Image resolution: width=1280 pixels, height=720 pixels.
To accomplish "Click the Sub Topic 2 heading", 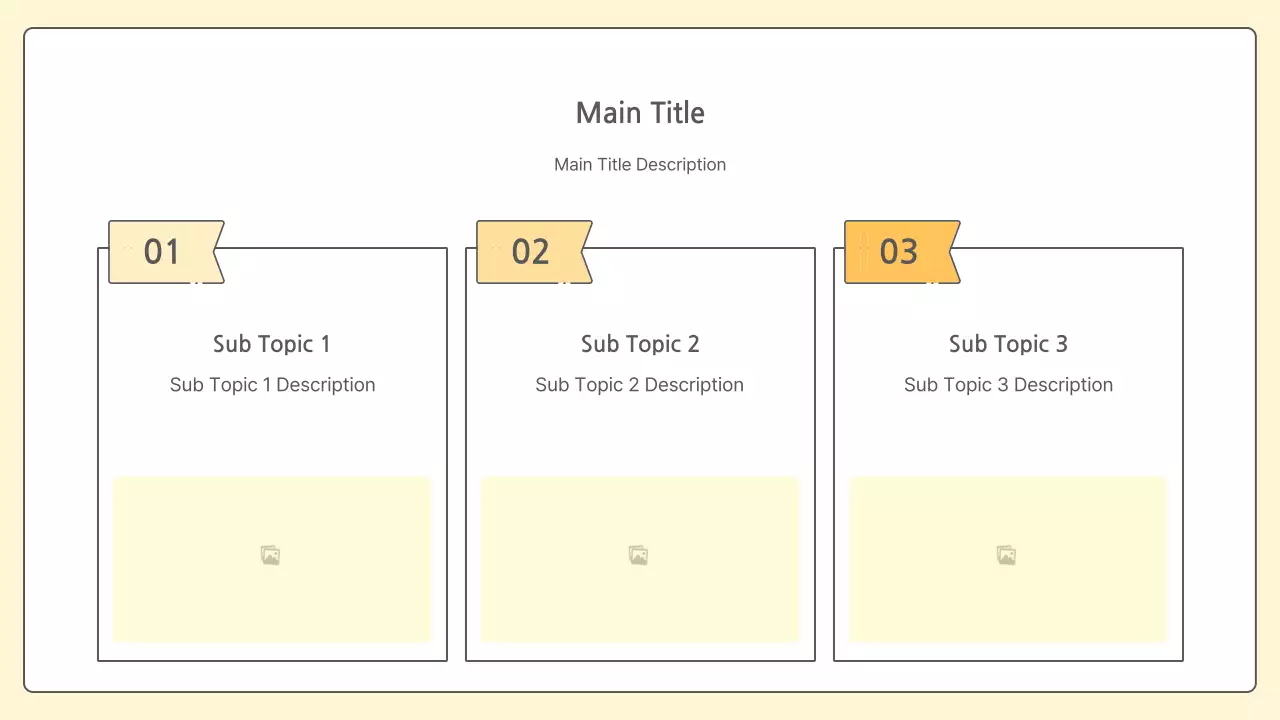I will [x=640, y=344].
